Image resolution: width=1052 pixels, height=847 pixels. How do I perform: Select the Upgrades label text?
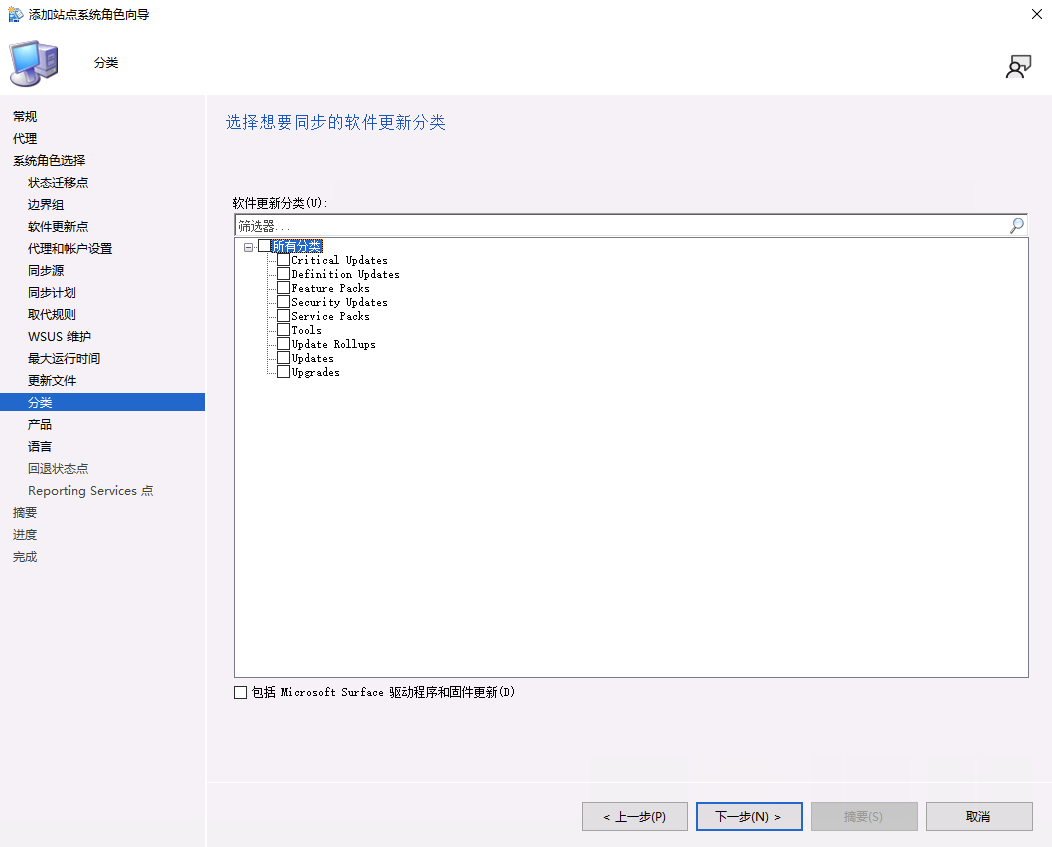click(x=315, y=372)
